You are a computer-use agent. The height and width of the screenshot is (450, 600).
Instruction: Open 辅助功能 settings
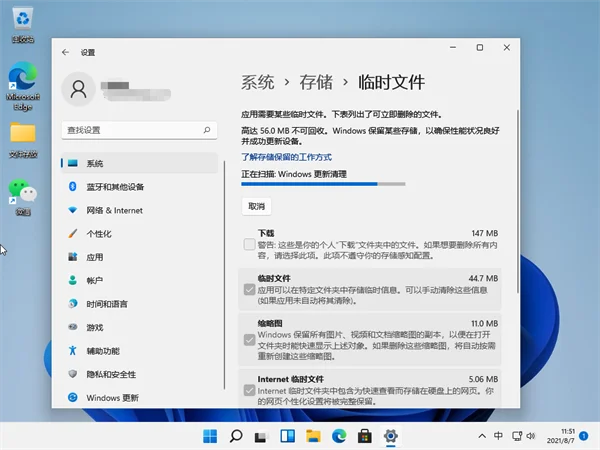[x=139, y=351]
